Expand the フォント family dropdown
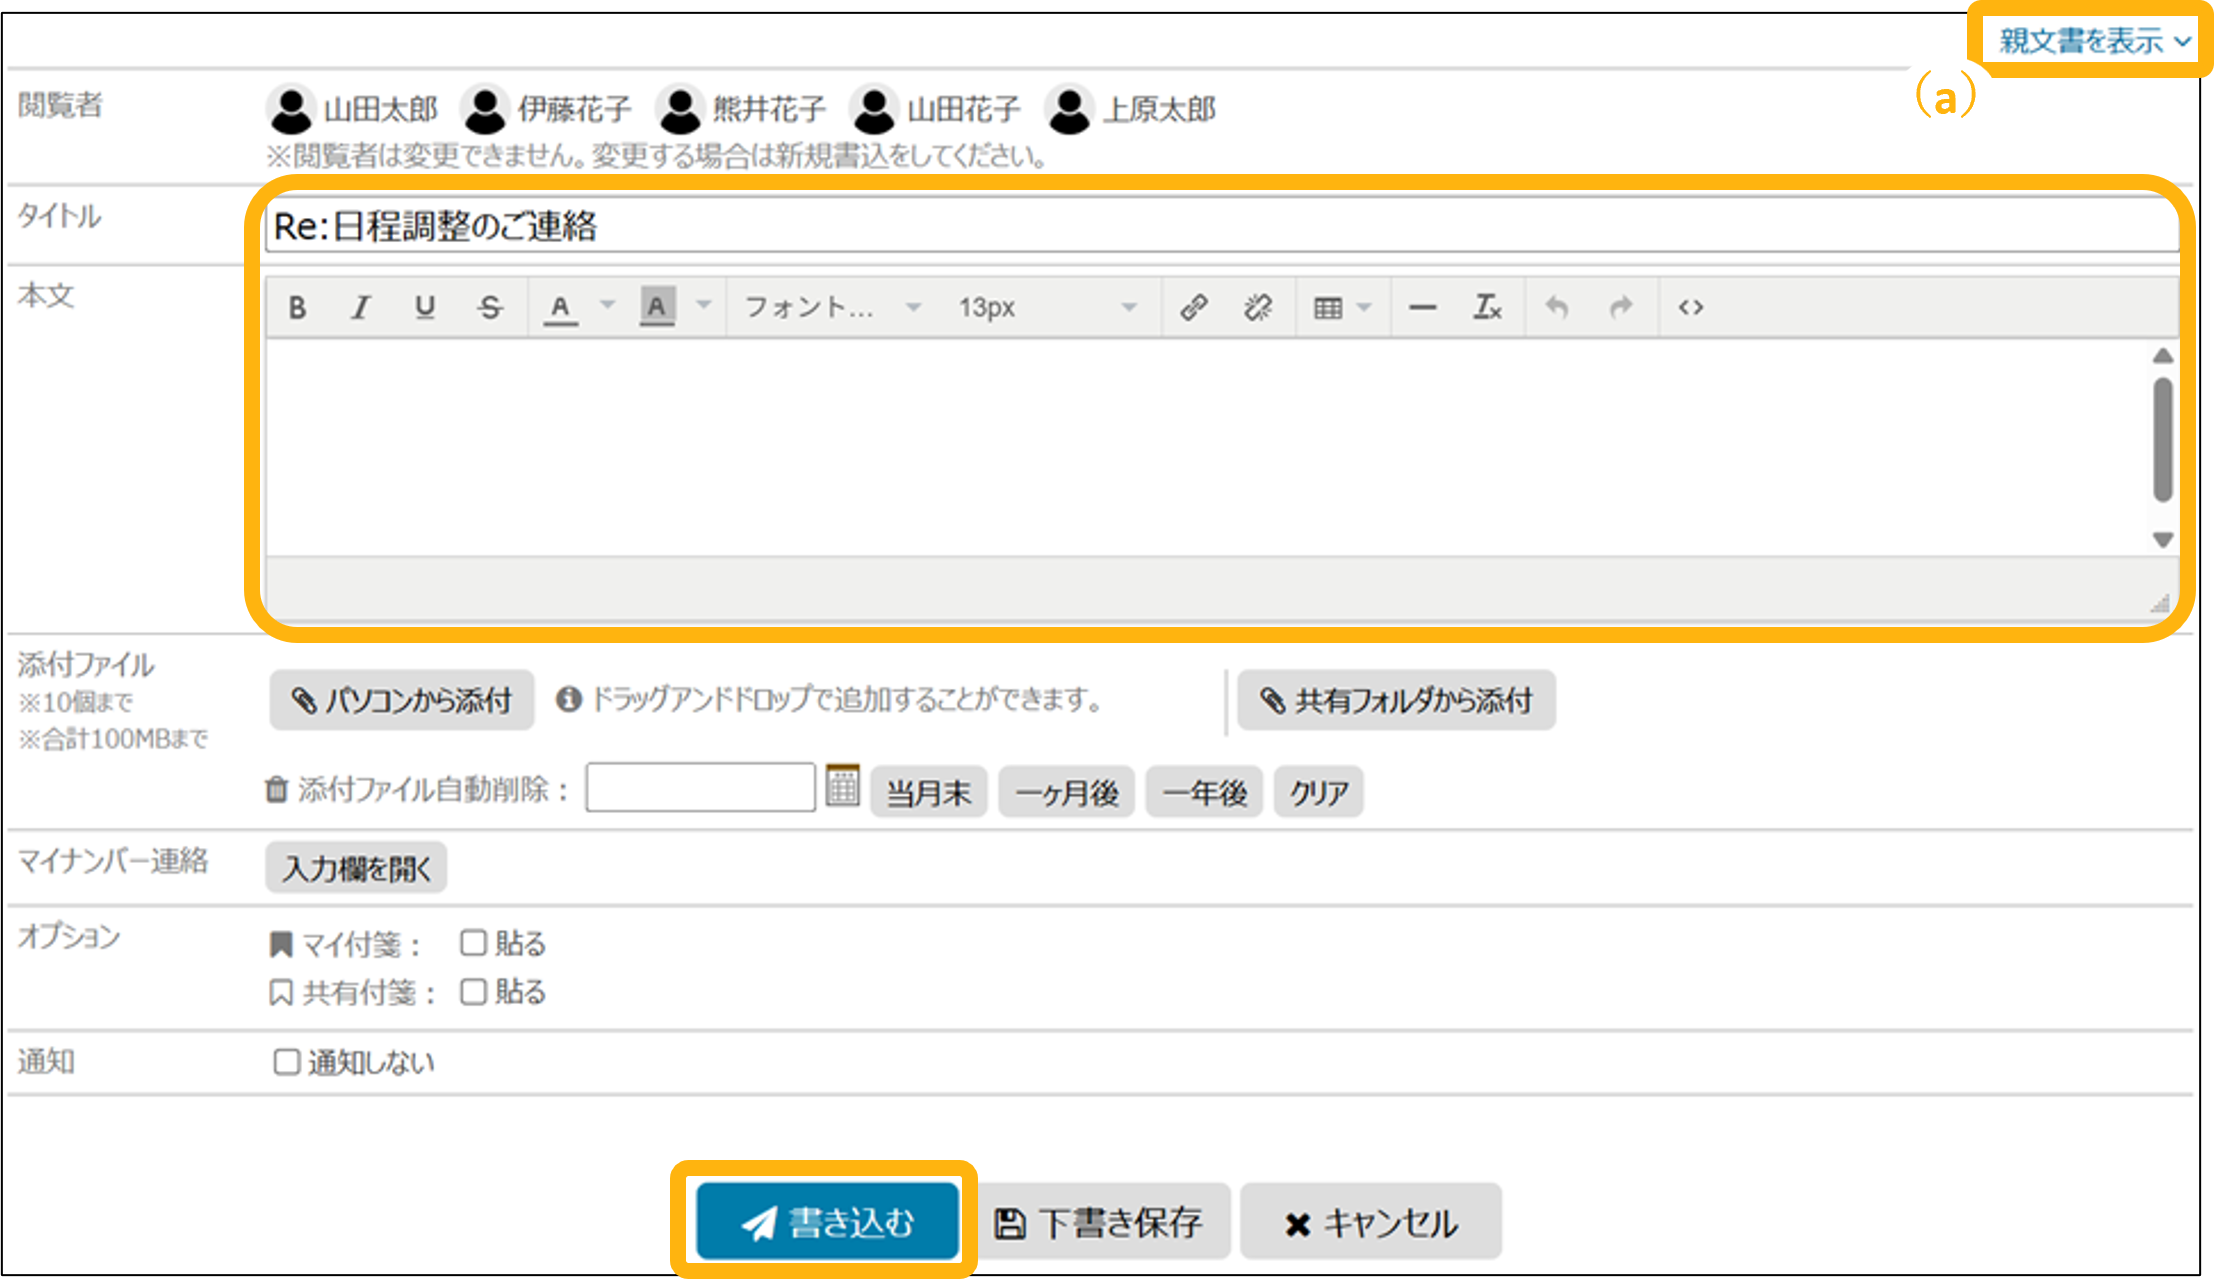This screenshot has height=1279, width=2214. click(x=832, y=307)
